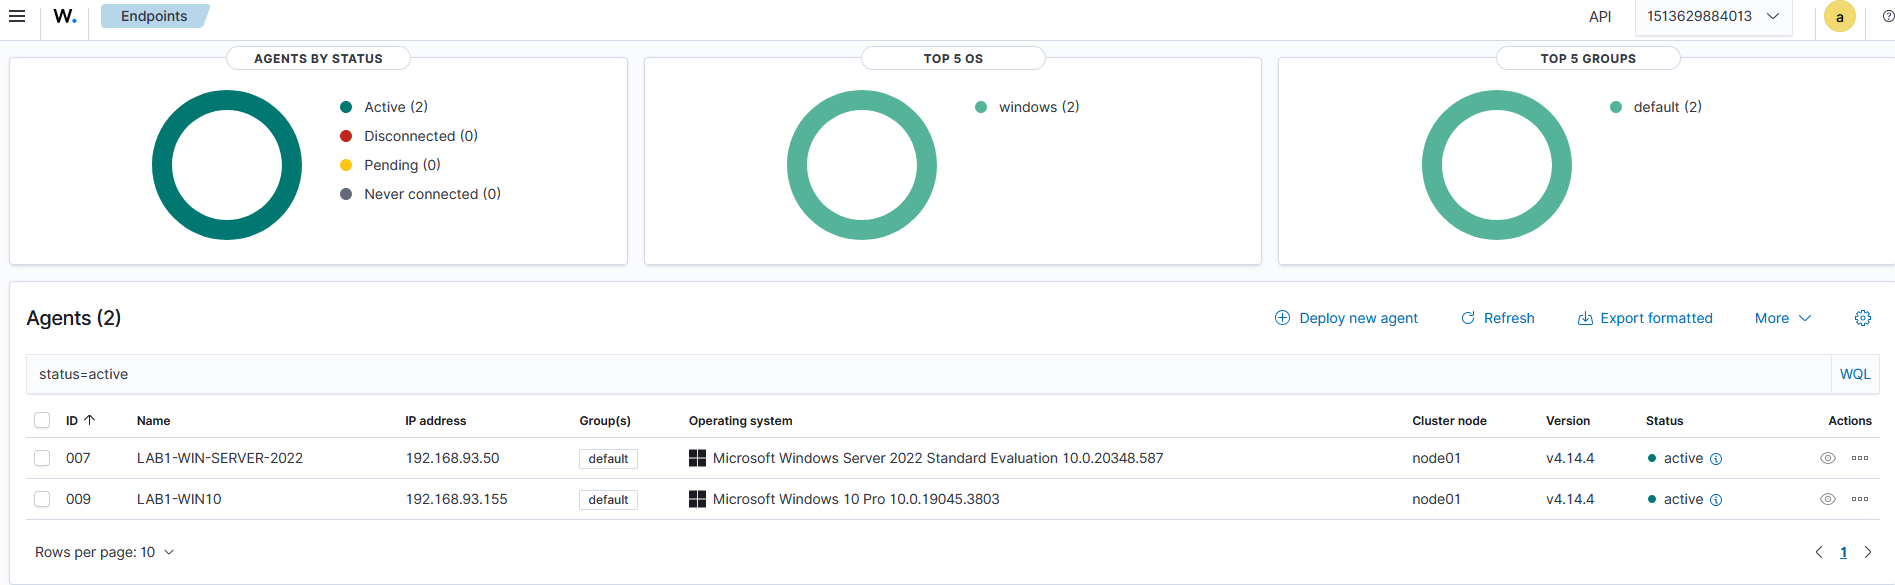Sort by IP address column header

tap(435, 421)
